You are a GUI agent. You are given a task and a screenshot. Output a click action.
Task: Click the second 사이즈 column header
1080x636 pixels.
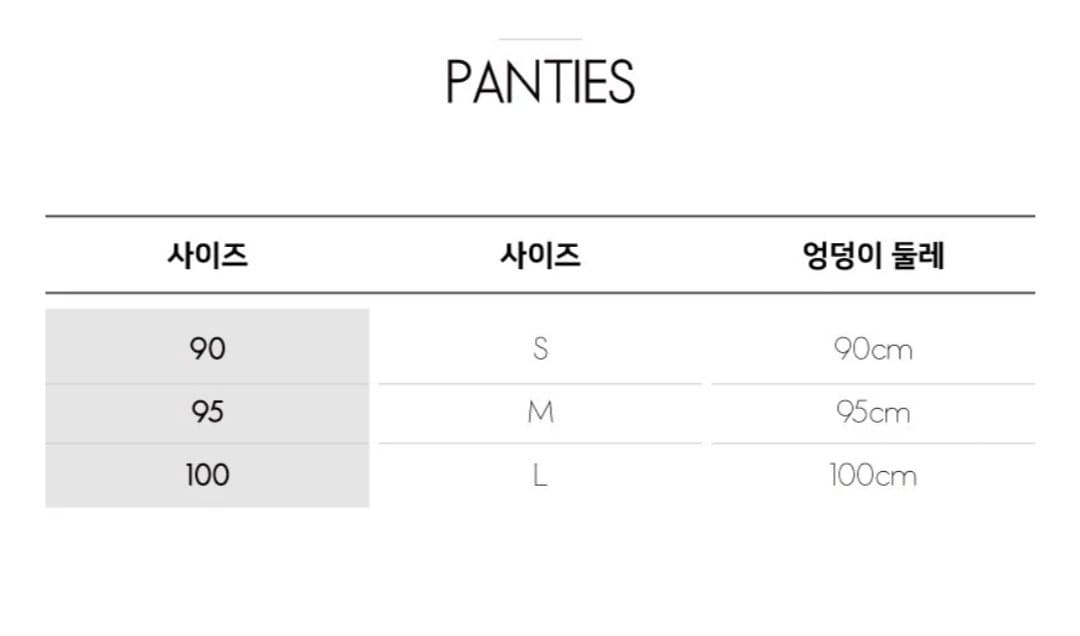pyautogui.click(x=540, y=255)
